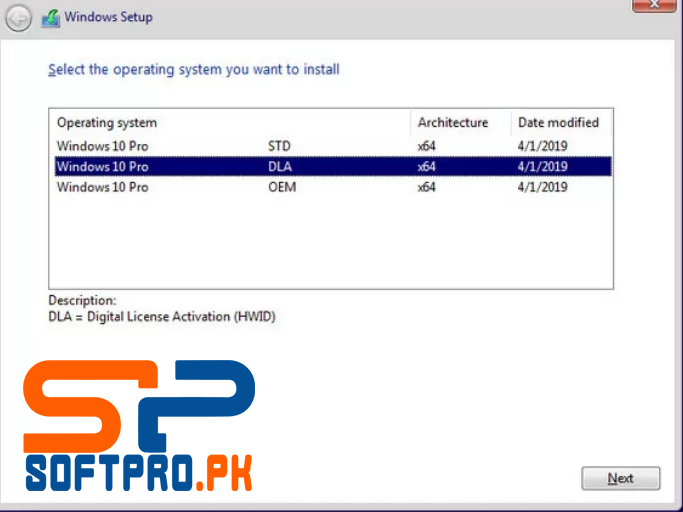Image resolution: width=683 pixels, height=512 pixels.
Task: Click the Digital License Activation description text
Action: (x=162, y=317)
